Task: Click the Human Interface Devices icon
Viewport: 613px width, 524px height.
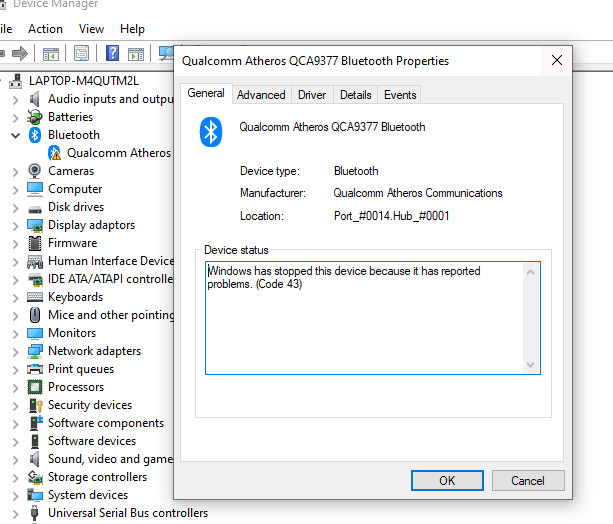Action: pyautogui.click(x=35, y=261)
